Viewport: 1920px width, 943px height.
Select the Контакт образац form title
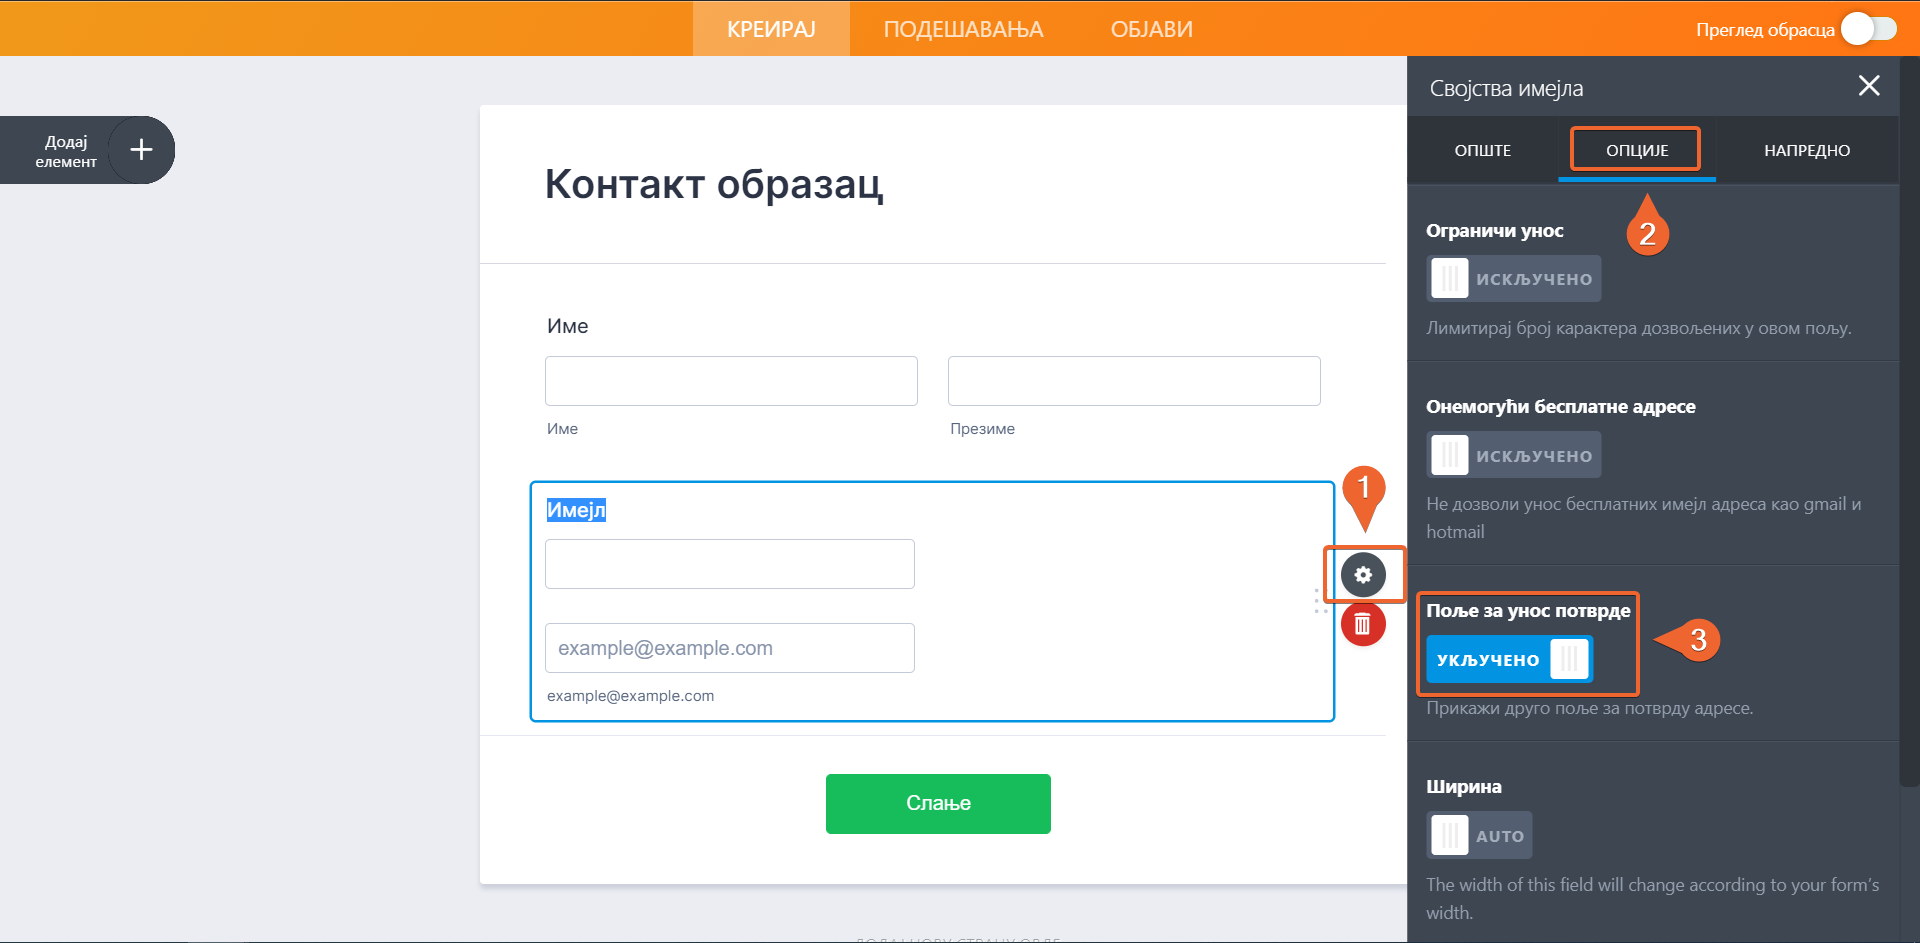pos(713,186)
